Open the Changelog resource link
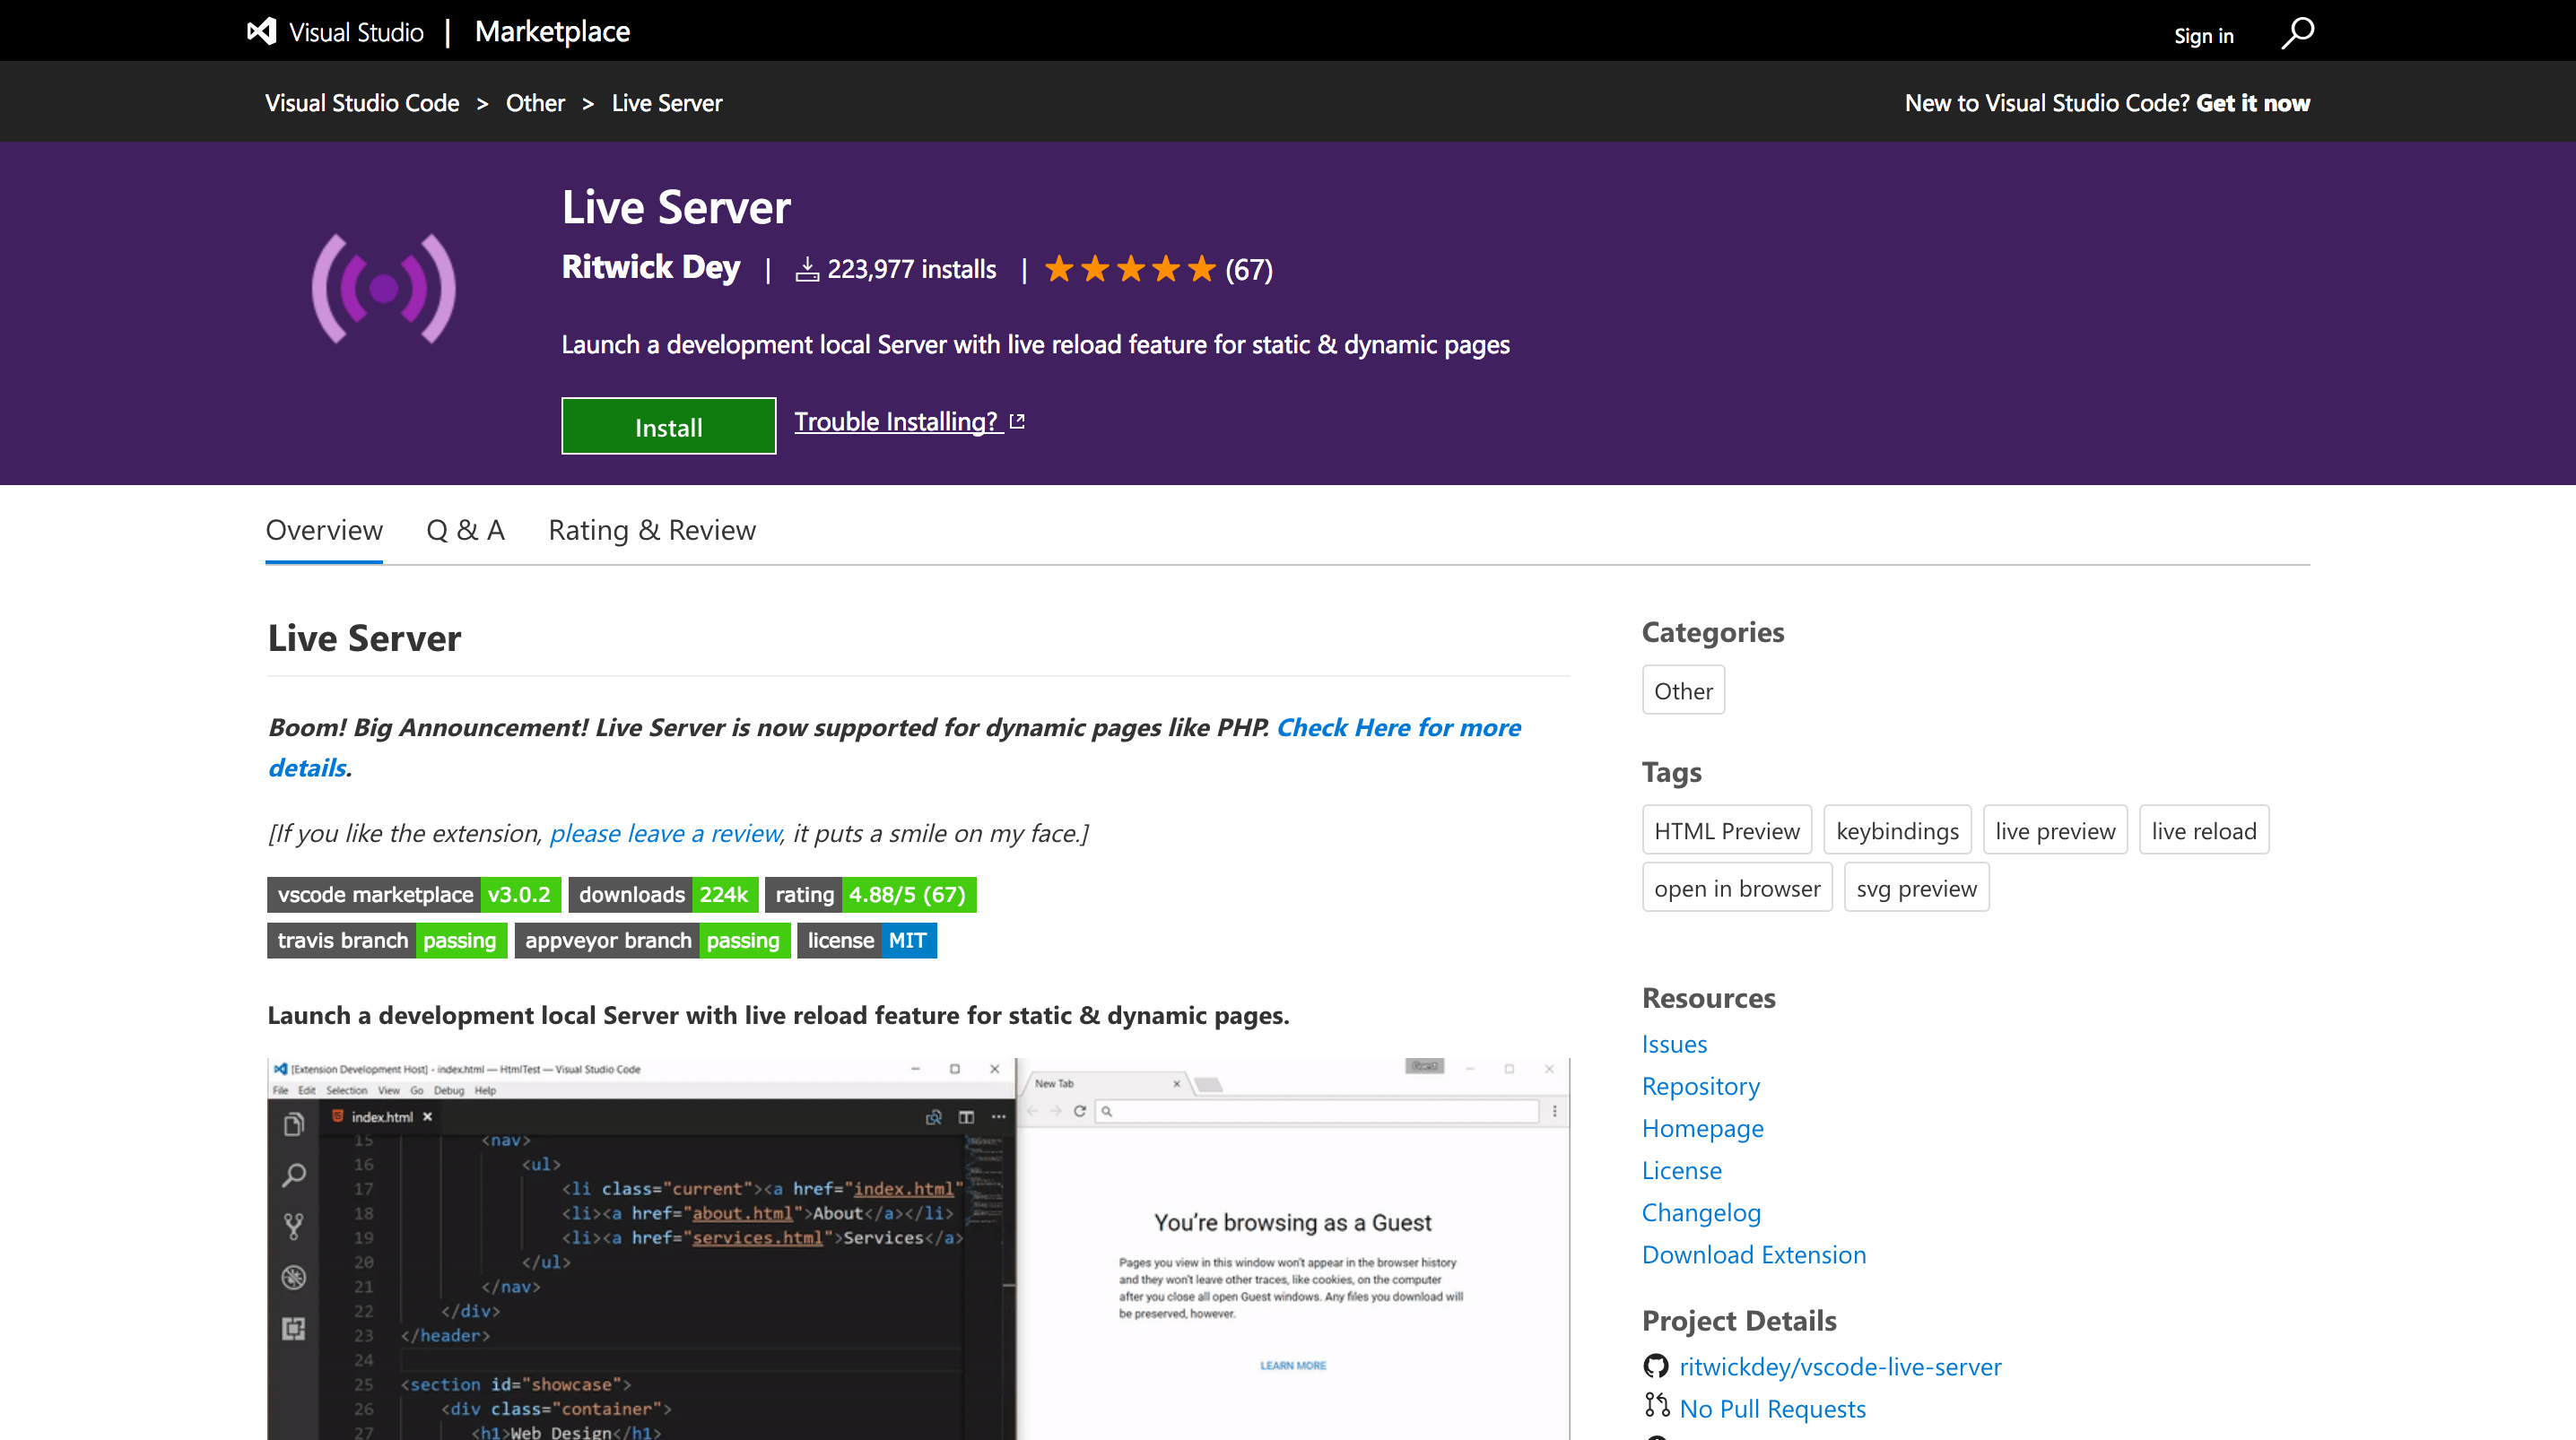The width and height of the screenshot is (2576, 1440). click(x=1701, y=1212)
